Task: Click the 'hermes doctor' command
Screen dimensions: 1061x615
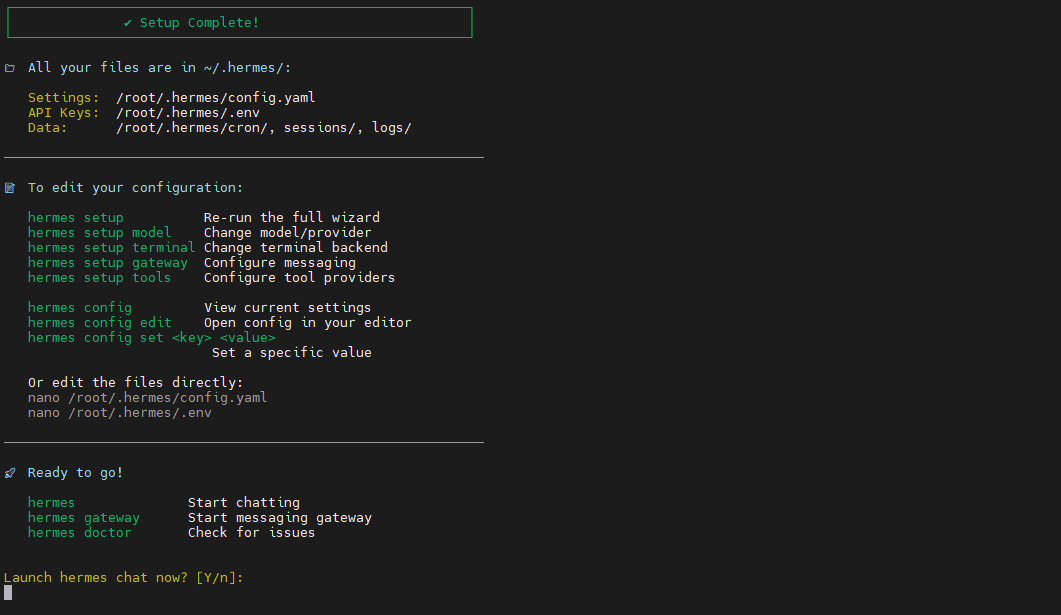Action: click(x=80, y=532)
